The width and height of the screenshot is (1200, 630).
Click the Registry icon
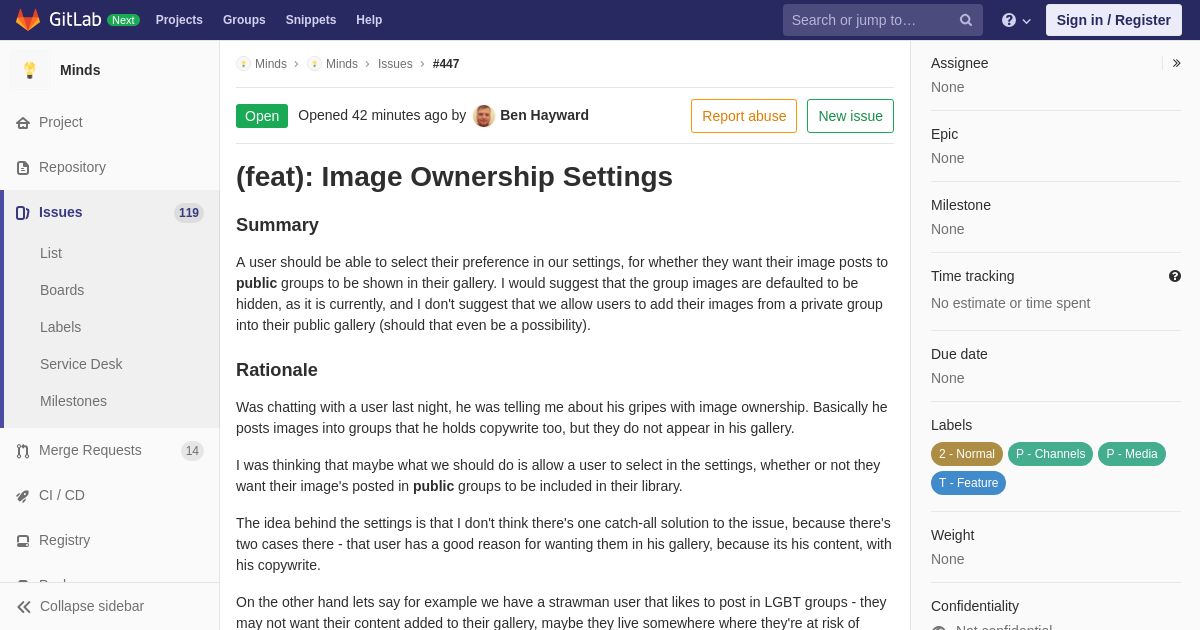pos(23,541)
